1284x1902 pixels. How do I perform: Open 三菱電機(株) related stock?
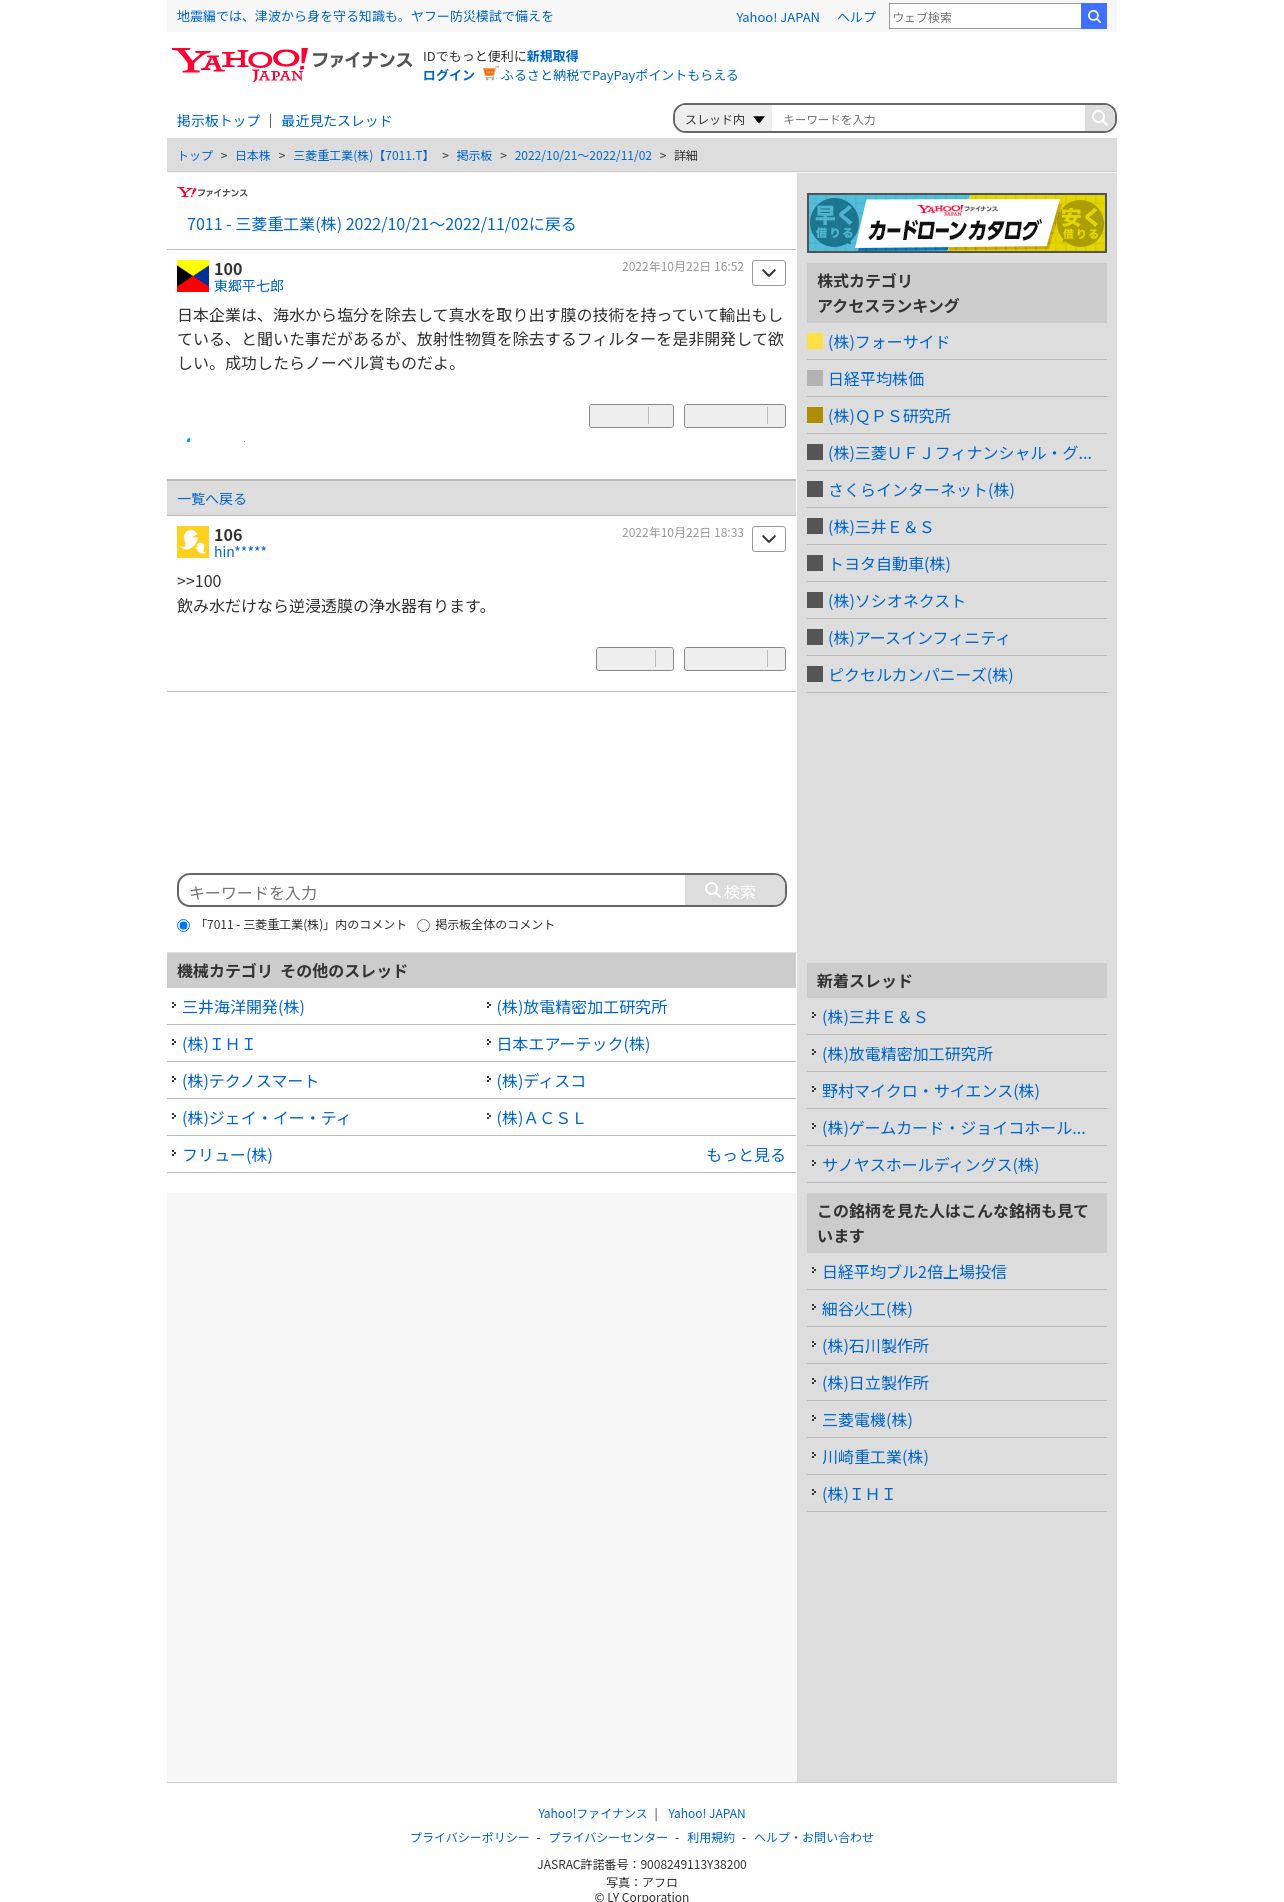pos(867,1420)
